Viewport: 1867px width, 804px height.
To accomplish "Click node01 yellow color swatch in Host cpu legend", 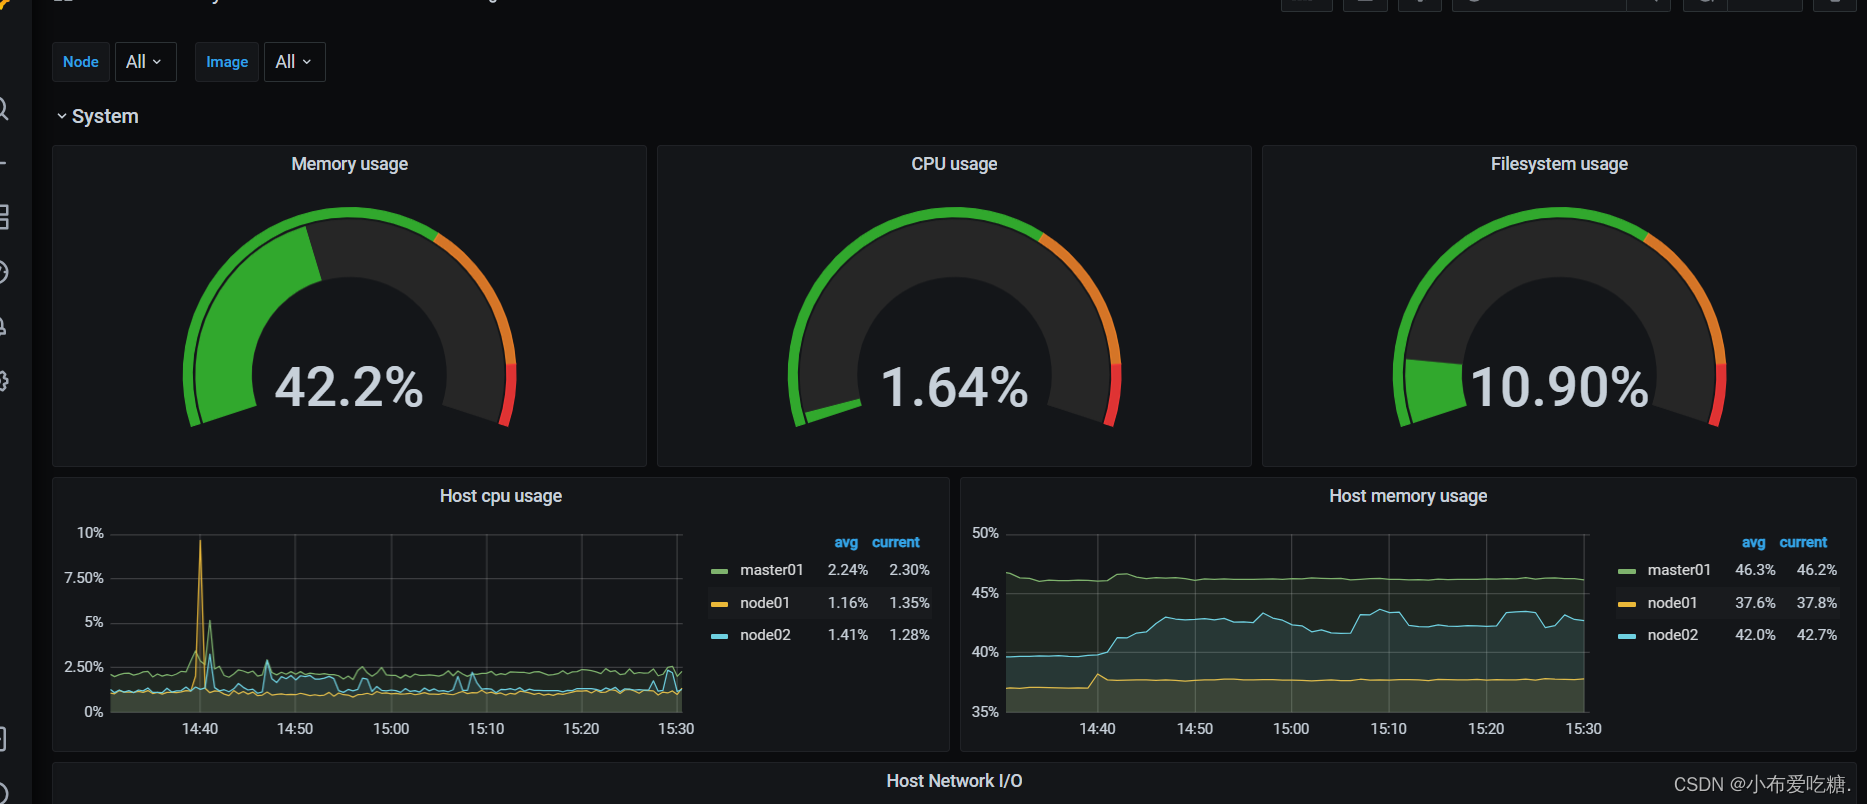I will point(719,604).
